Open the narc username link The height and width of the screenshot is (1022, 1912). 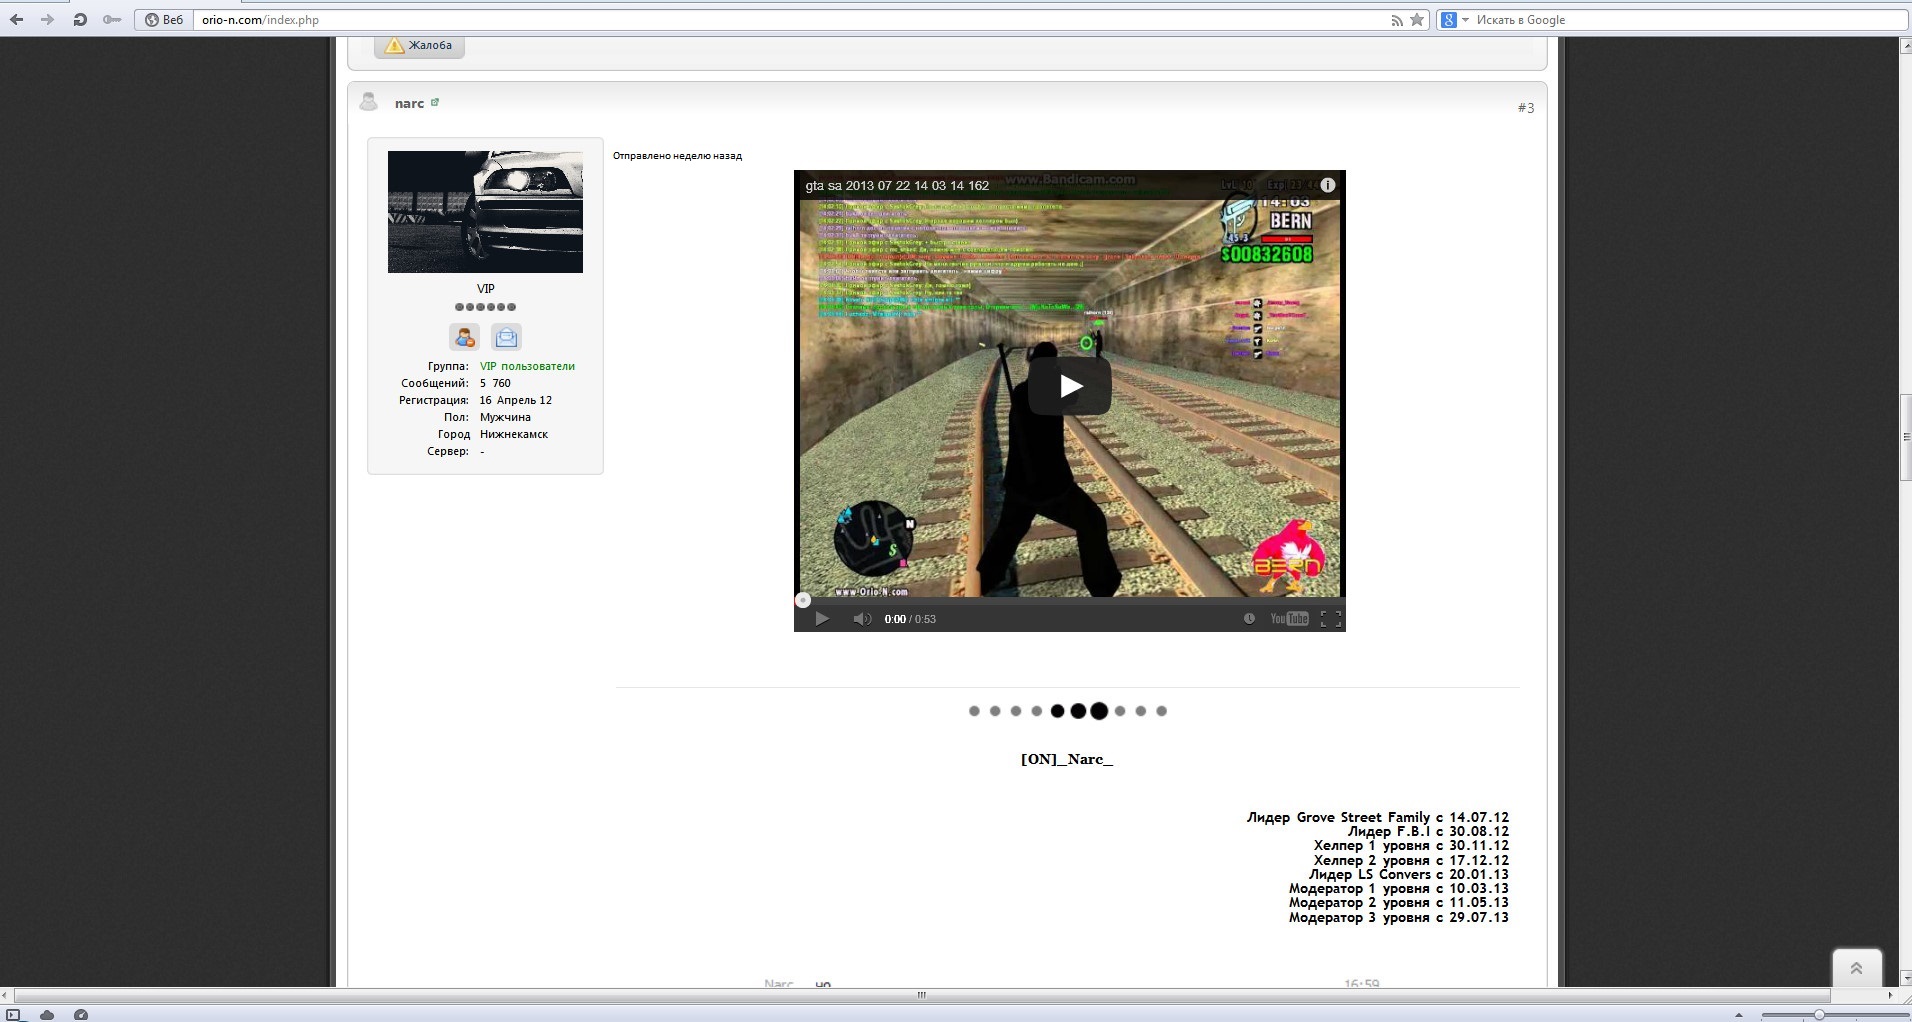click(409, 103)
